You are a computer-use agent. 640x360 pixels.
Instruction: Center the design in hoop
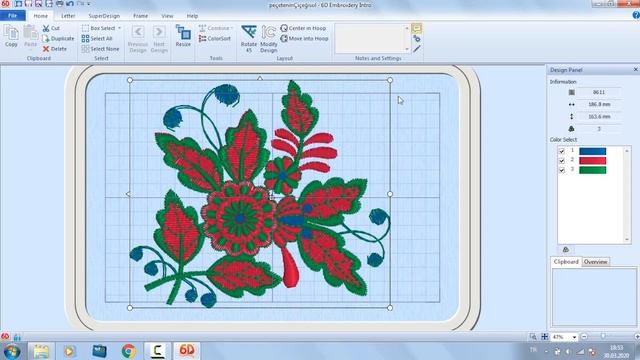[303, 28]
